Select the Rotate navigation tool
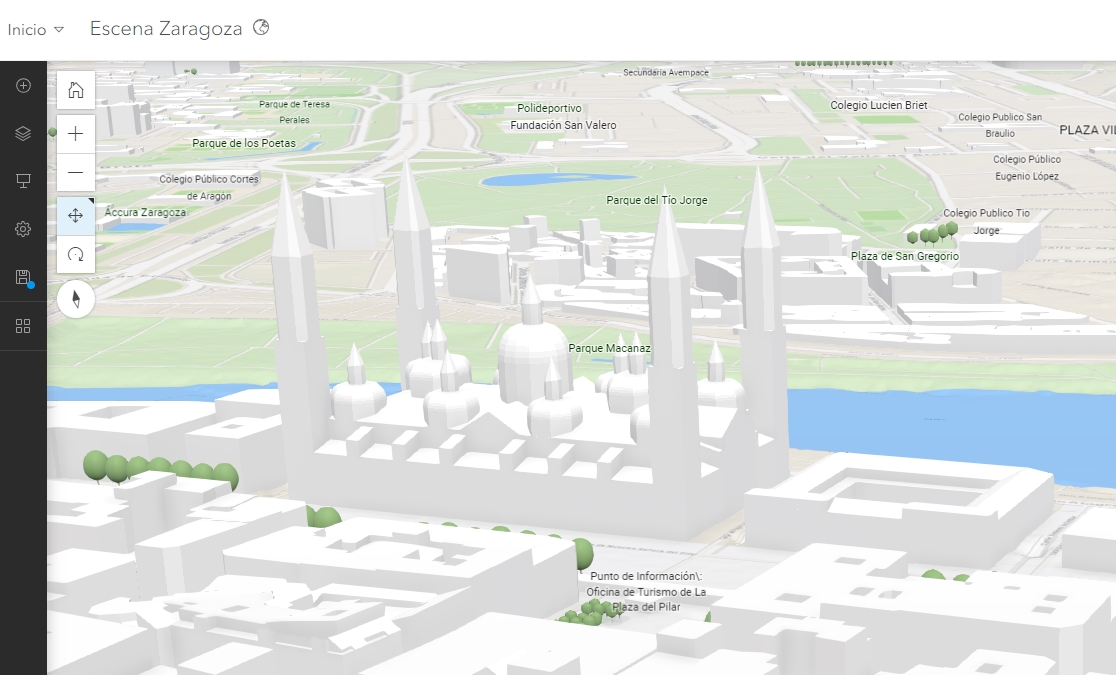Image resolution: width=1116 pixels, height=675 pixels. click(75, 254)
